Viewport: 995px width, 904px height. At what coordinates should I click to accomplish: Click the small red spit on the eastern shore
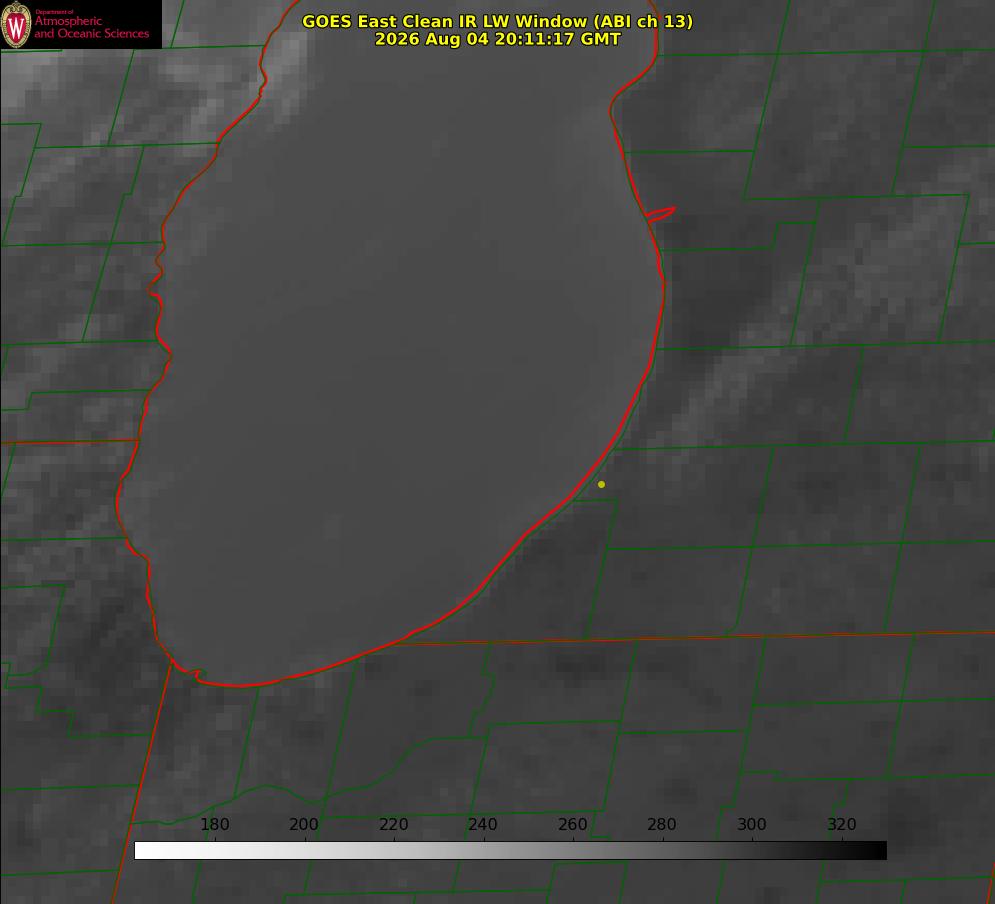(661, 214)
